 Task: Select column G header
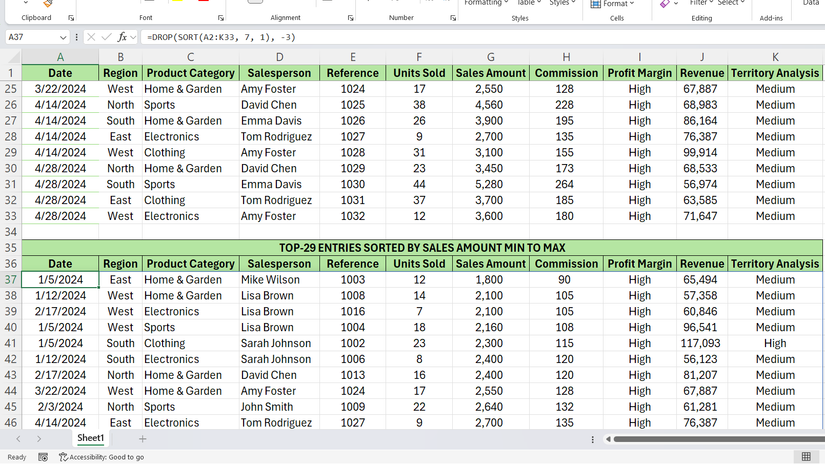coord(490,57)
